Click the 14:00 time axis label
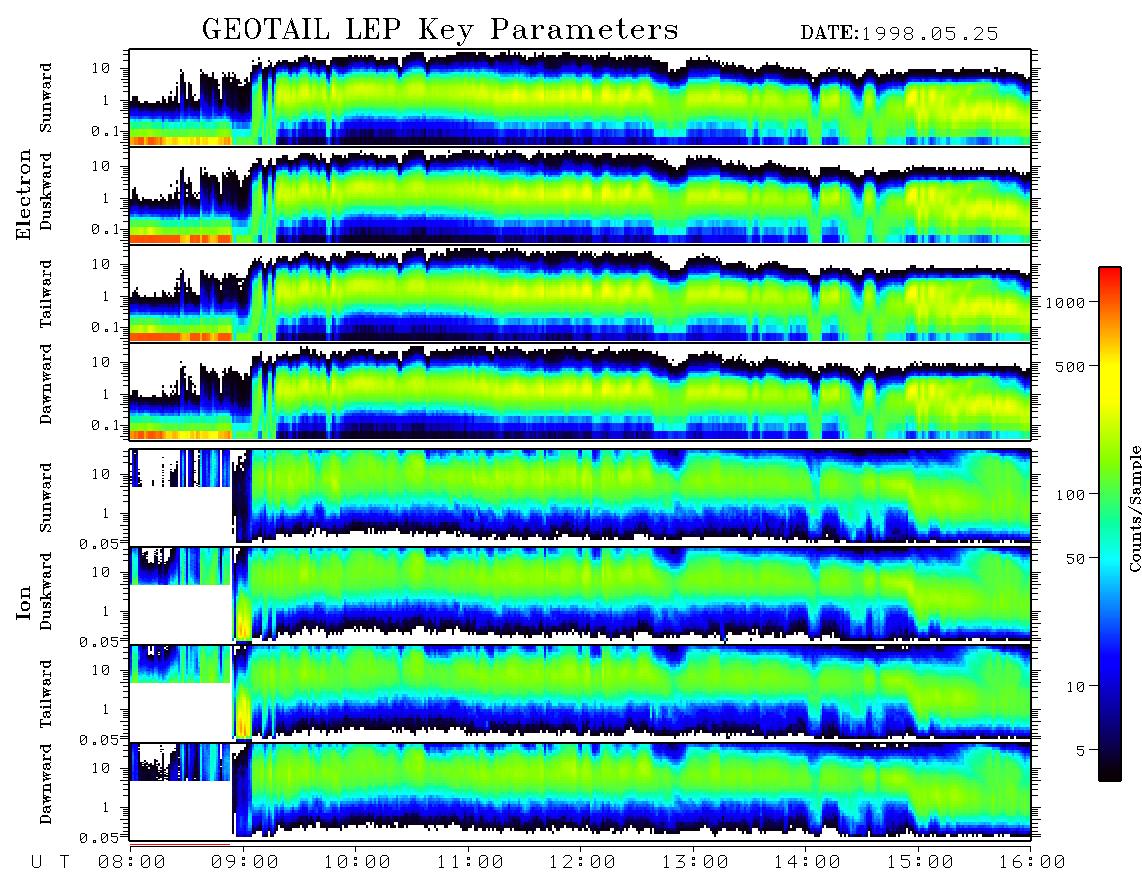 pyautogui.click(x=807, y=862)
